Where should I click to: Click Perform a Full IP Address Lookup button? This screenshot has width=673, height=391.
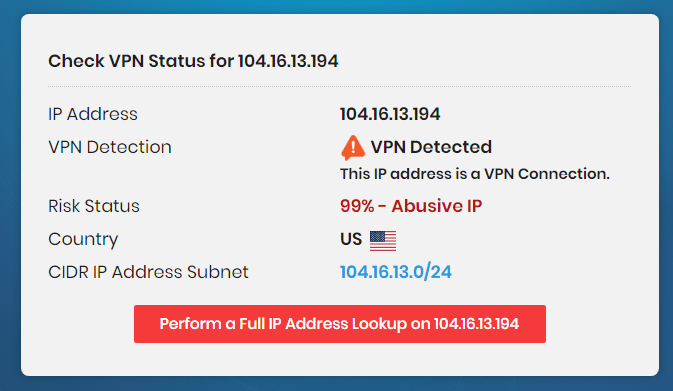tap(340, 324)
